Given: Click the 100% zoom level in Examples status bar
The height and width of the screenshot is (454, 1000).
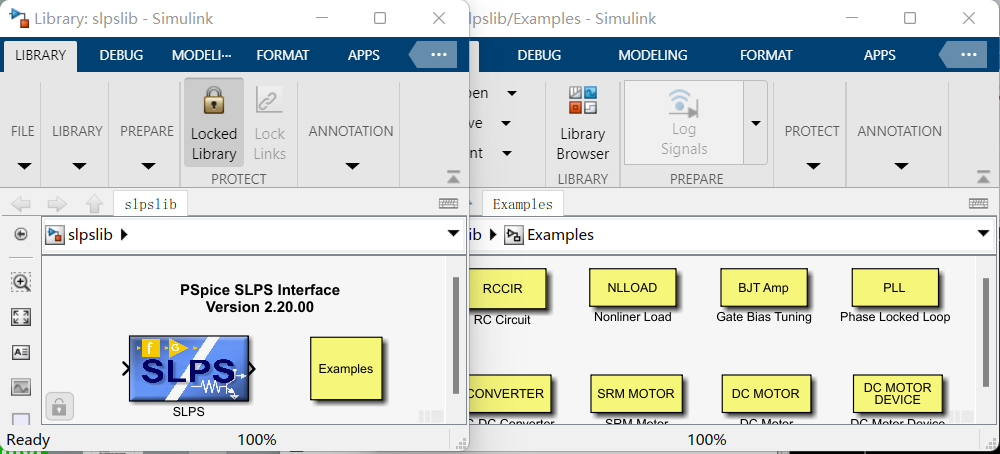Looking at the screenshot, I should [707, 439].
